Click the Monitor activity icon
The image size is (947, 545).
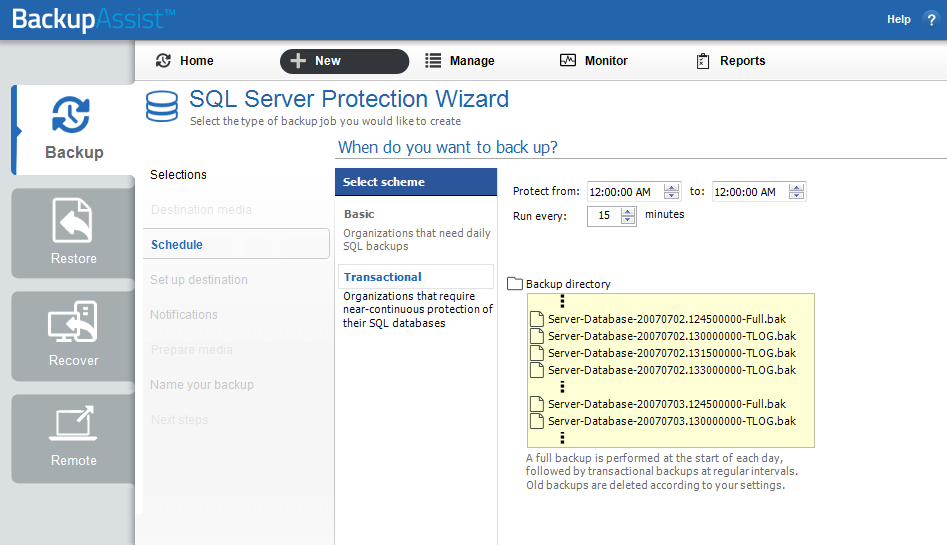pos(568,60)
